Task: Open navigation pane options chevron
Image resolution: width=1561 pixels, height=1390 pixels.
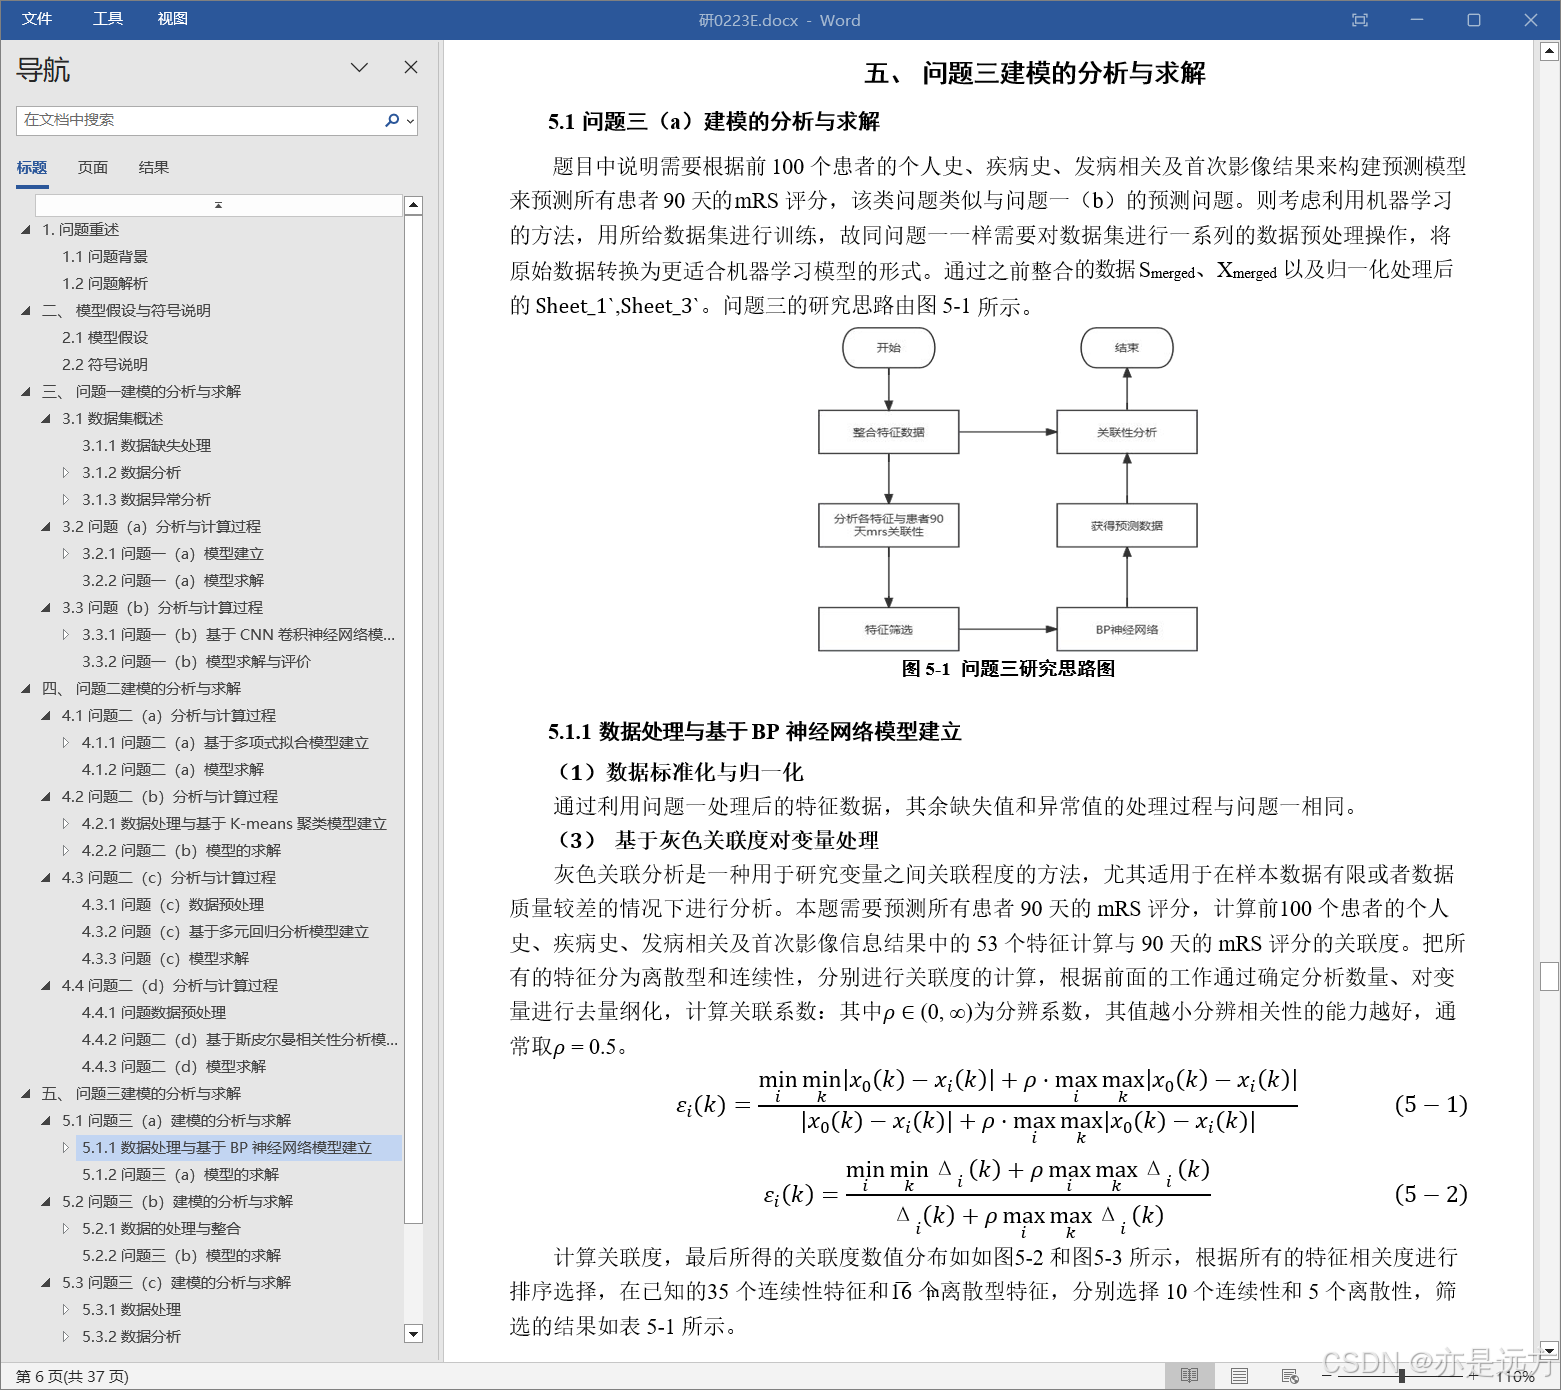Action: click(x=360, y=67)
